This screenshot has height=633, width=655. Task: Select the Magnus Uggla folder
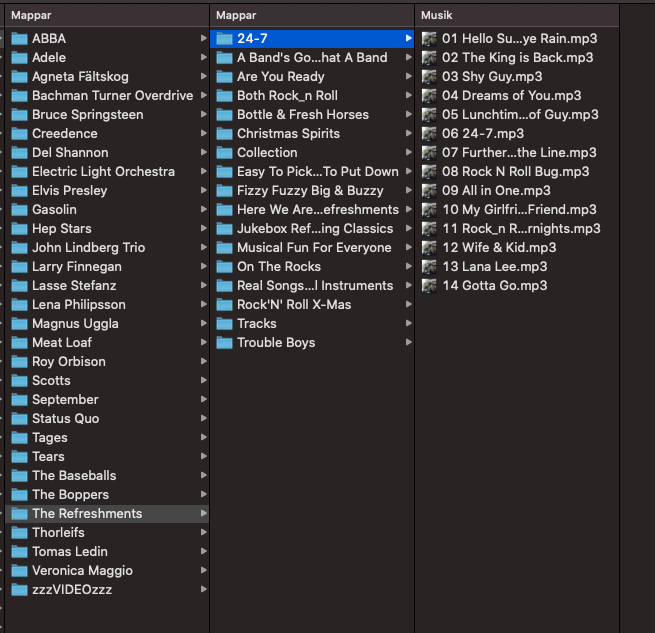click(107, 324)
